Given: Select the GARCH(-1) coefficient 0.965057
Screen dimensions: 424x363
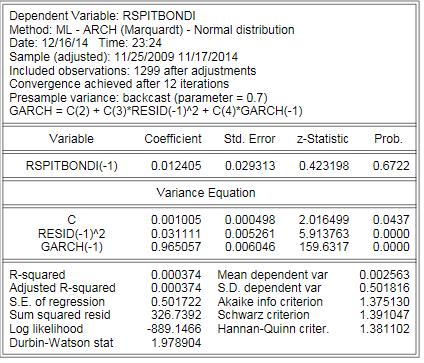Looking at the screenshot, I should 176,247.
